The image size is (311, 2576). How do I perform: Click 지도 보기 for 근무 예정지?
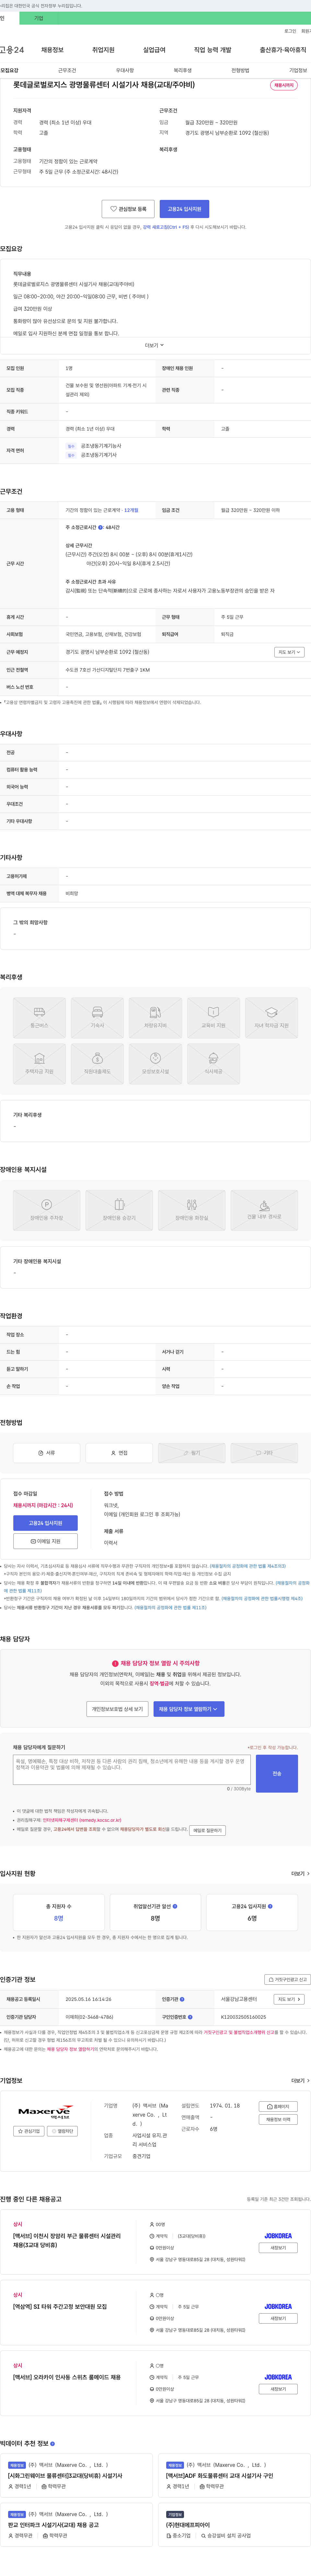(289, 652)
